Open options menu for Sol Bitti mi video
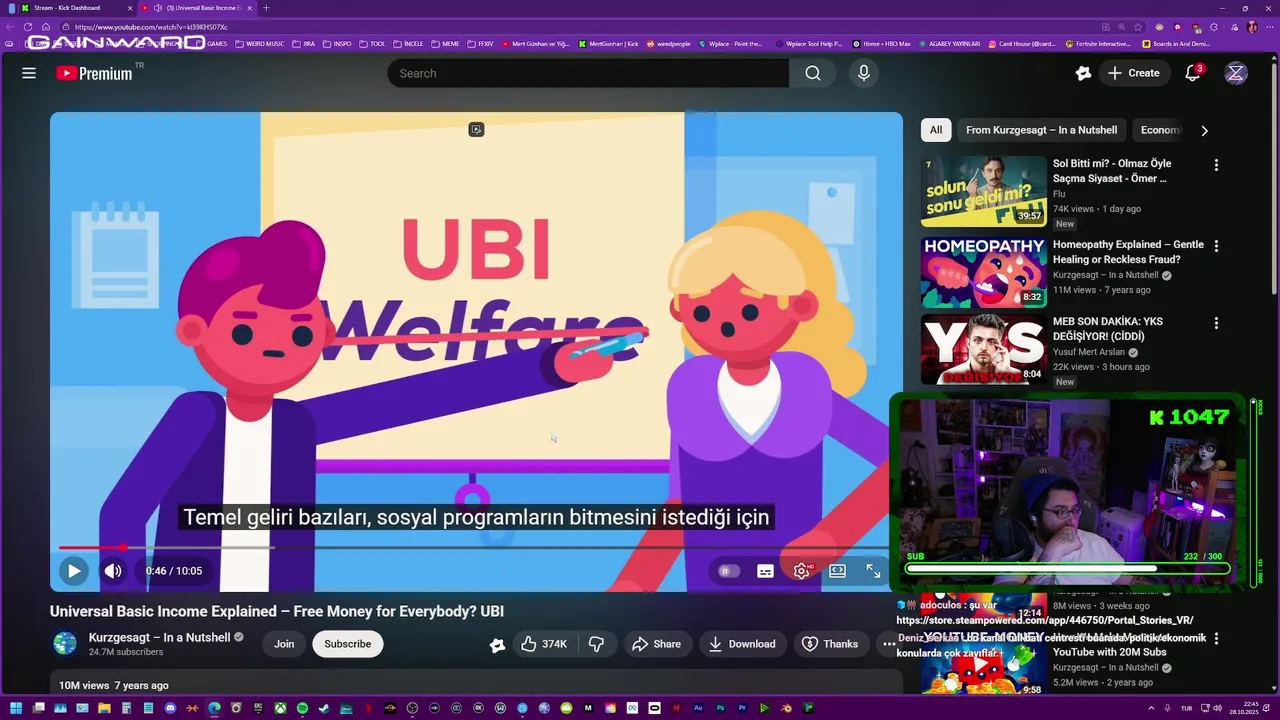The image size is (1280, 720). click(x=1216, y=165)
